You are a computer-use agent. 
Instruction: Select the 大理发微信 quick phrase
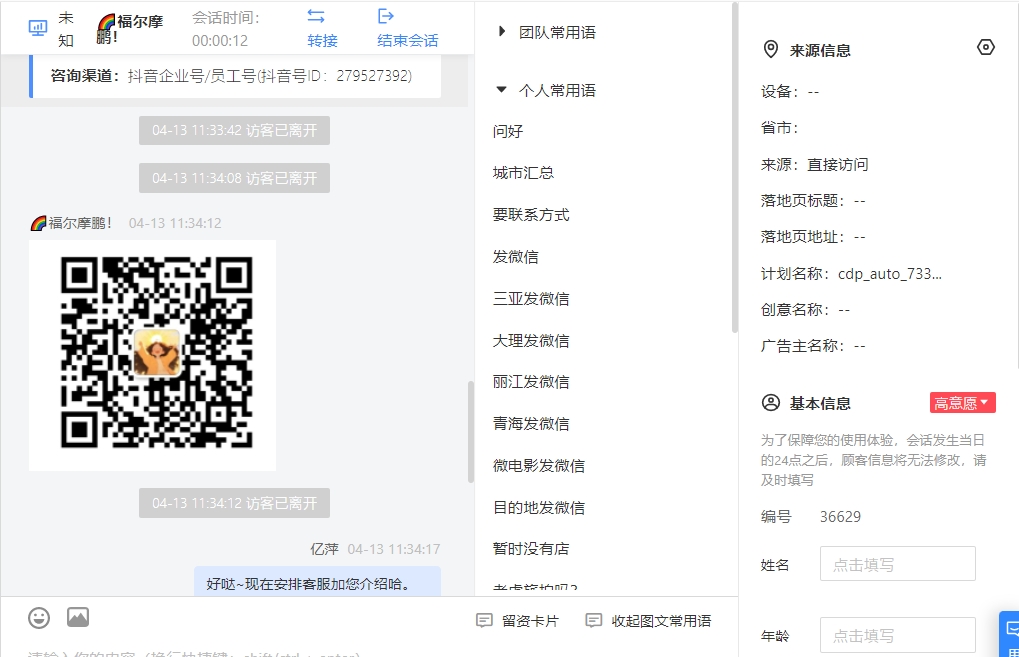click(531, 341)
